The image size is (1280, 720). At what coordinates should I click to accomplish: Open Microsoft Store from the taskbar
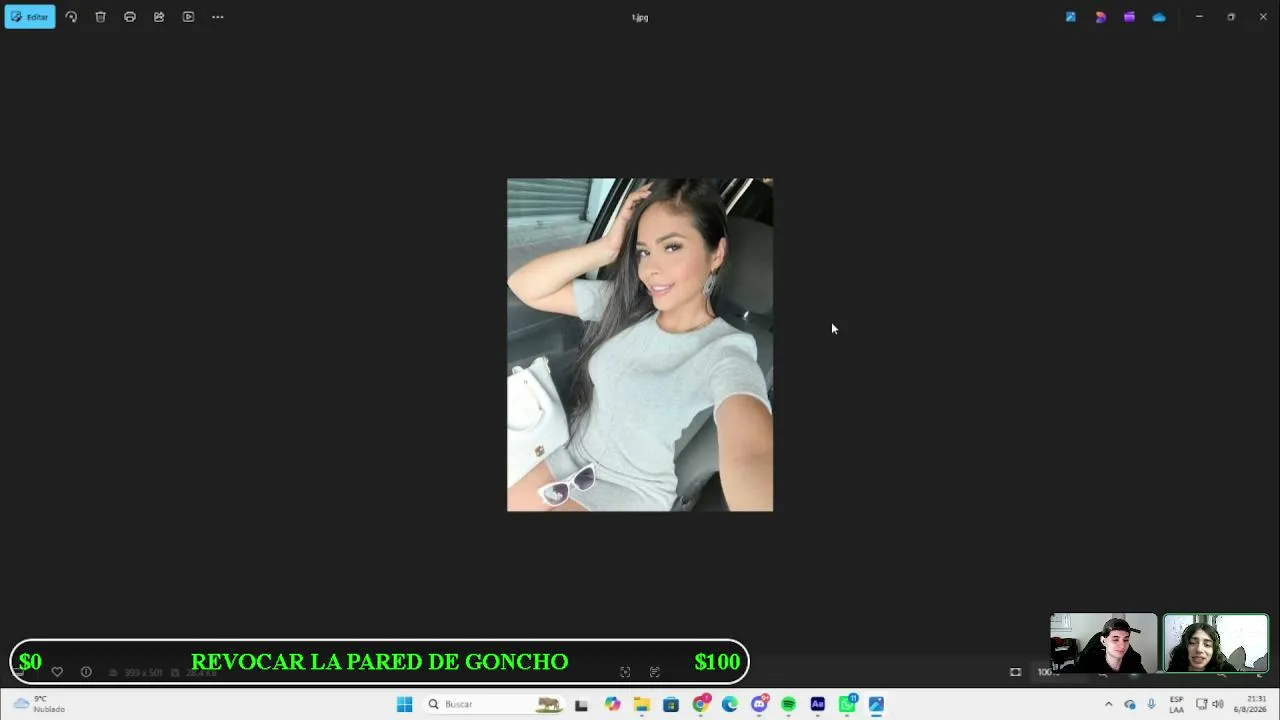pos(671,704)
